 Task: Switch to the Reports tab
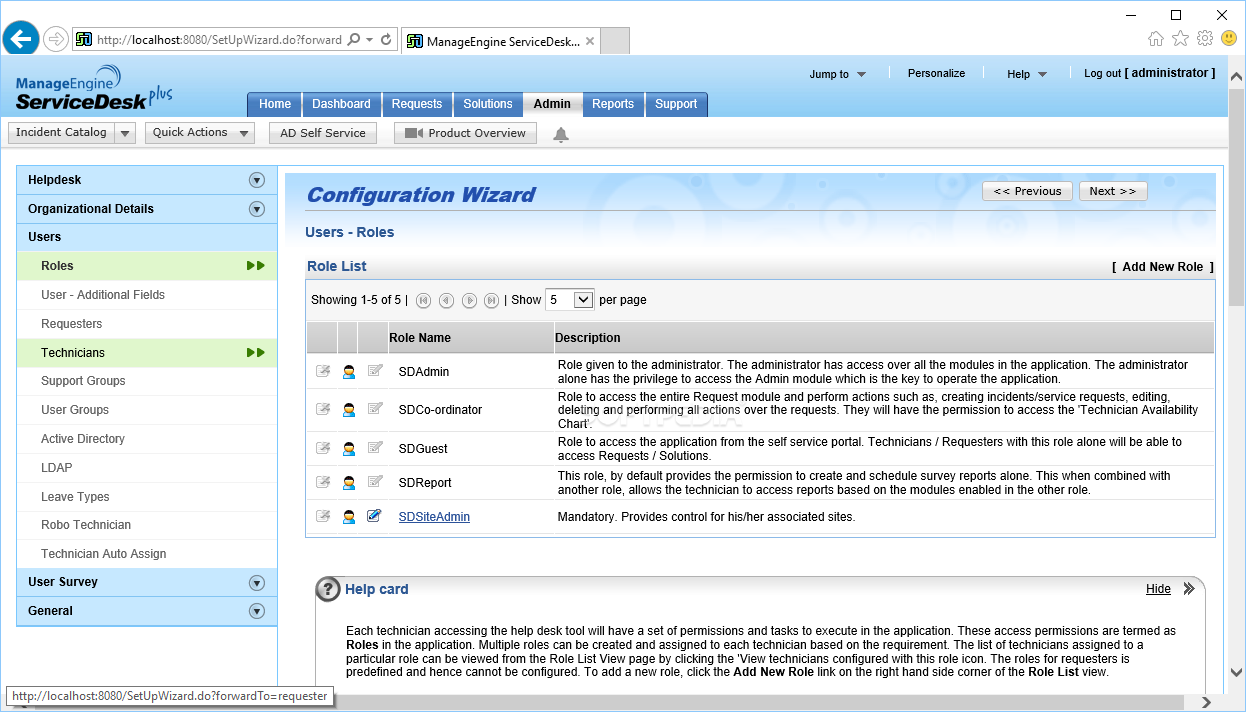coord(613,104)
